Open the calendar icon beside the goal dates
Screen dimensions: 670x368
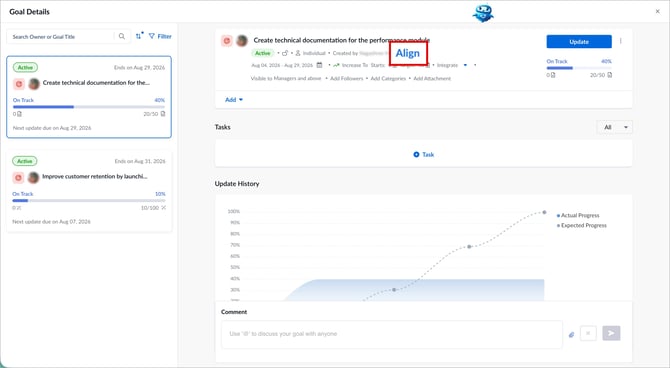(x=319, y=65)
